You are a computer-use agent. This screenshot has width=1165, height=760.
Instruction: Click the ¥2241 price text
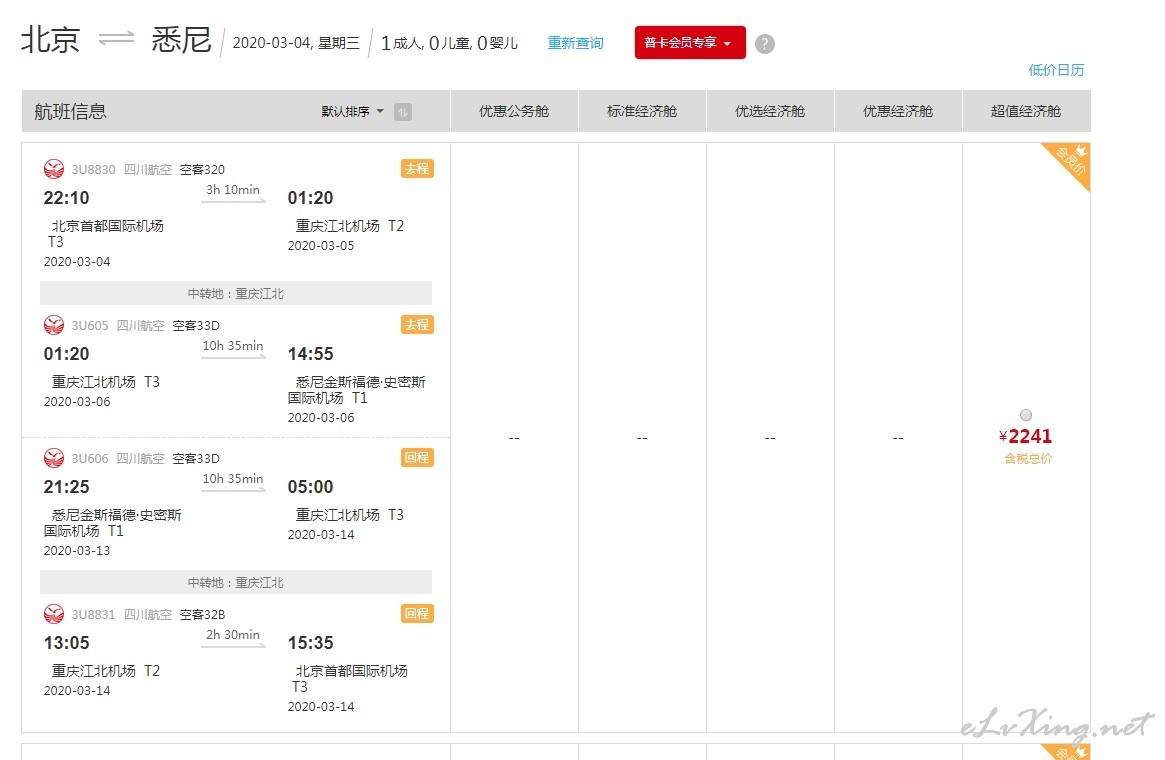click(x=1025, y=436)
